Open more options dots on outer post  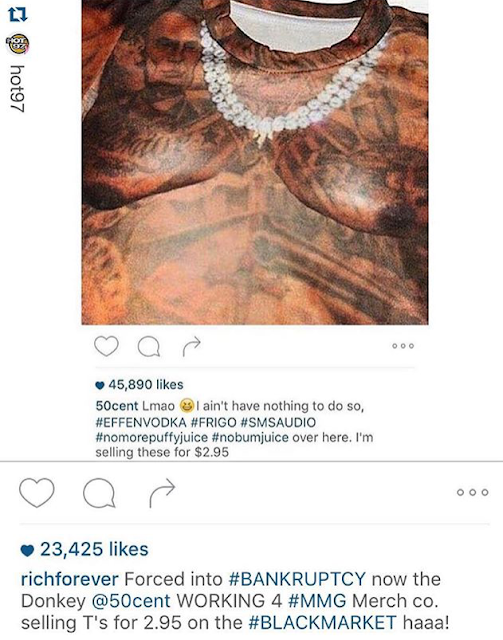pyautogui.click(x=473, y=492)
